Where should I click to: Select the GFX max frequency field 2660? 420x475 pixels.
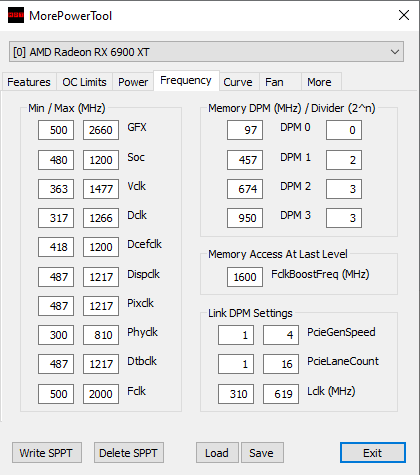[101, 130]
